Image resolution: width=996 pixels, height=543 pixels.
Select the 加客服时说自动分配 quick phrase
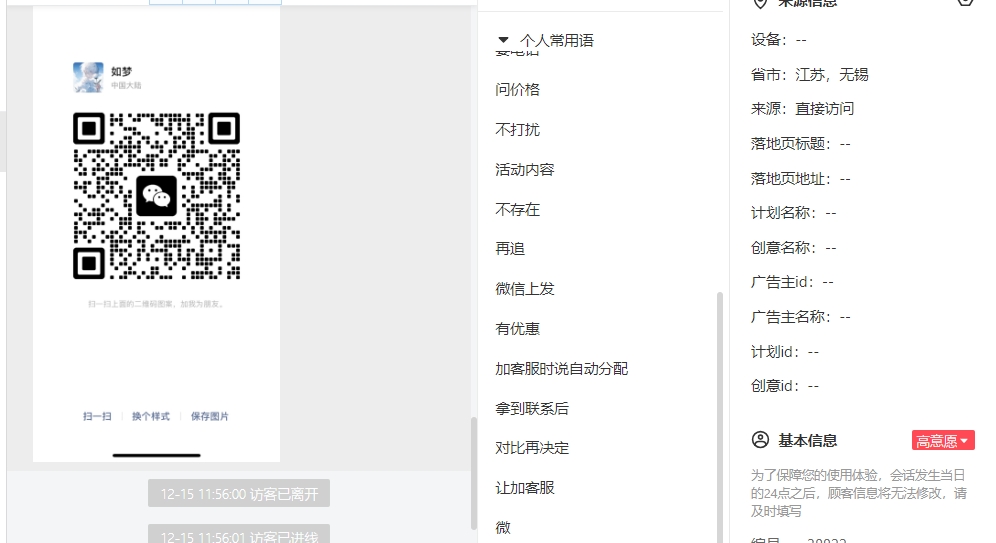tap(562, 369)
